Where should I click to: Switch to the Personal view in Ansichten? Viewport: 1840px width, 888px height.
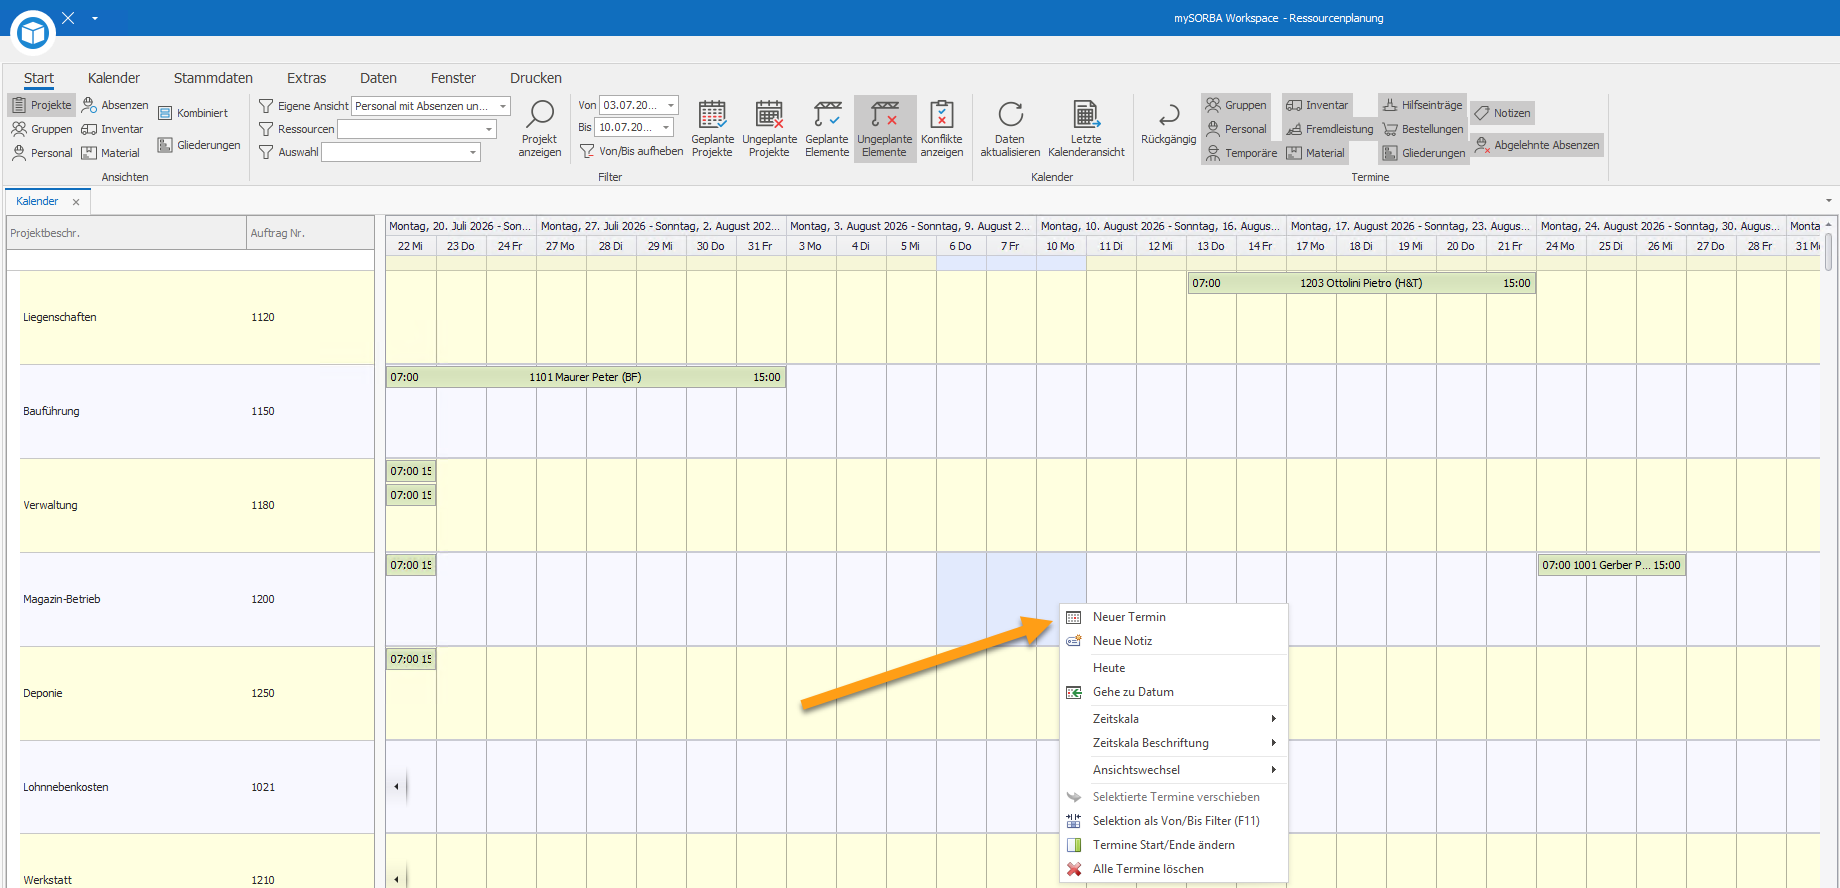(42, 153)
